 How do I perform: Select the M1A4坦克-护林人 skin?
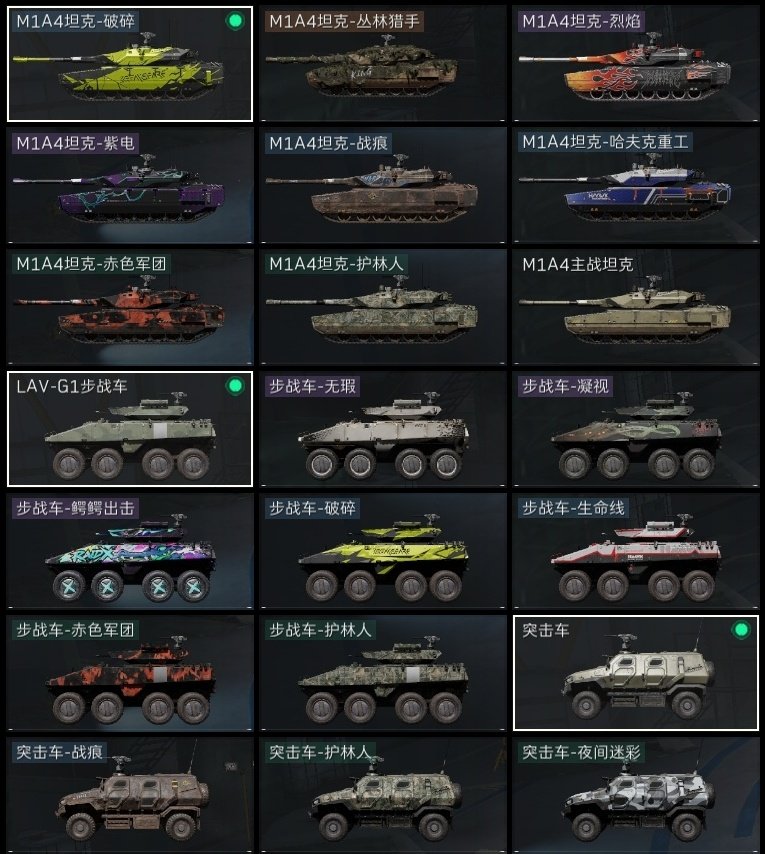coord(383,307)
